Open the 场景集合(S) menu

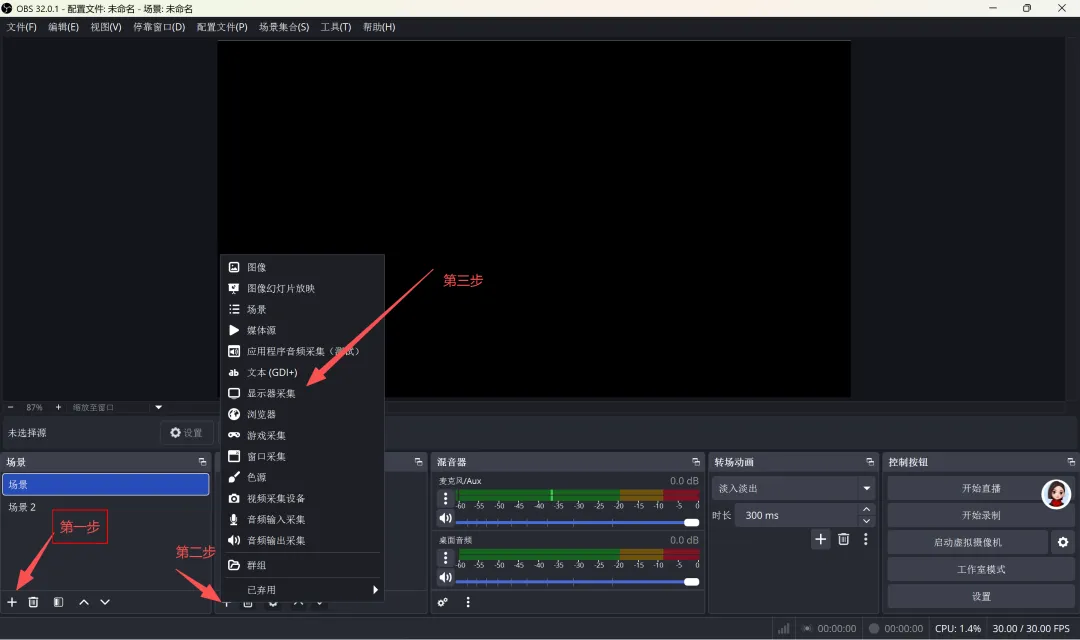tap(284, 27)
